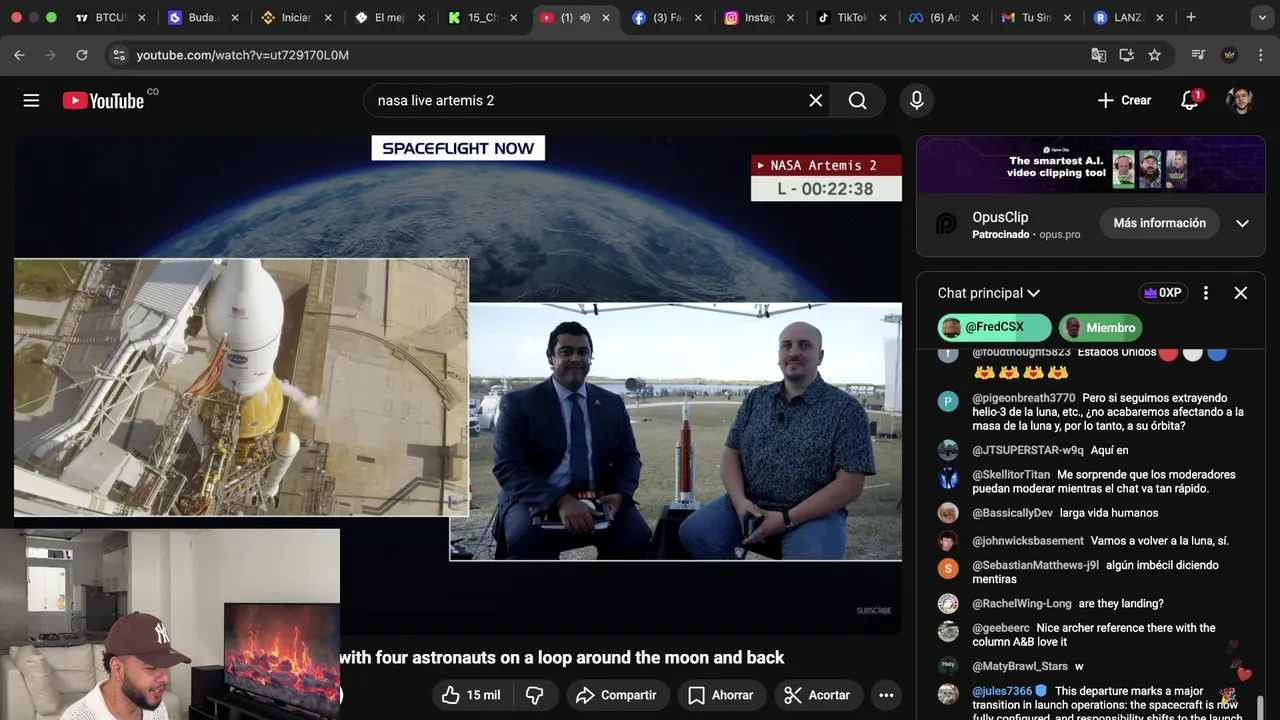1280x720 pixels.
Task: Switch to the Facebook browser tab
Action: [668, 18]
